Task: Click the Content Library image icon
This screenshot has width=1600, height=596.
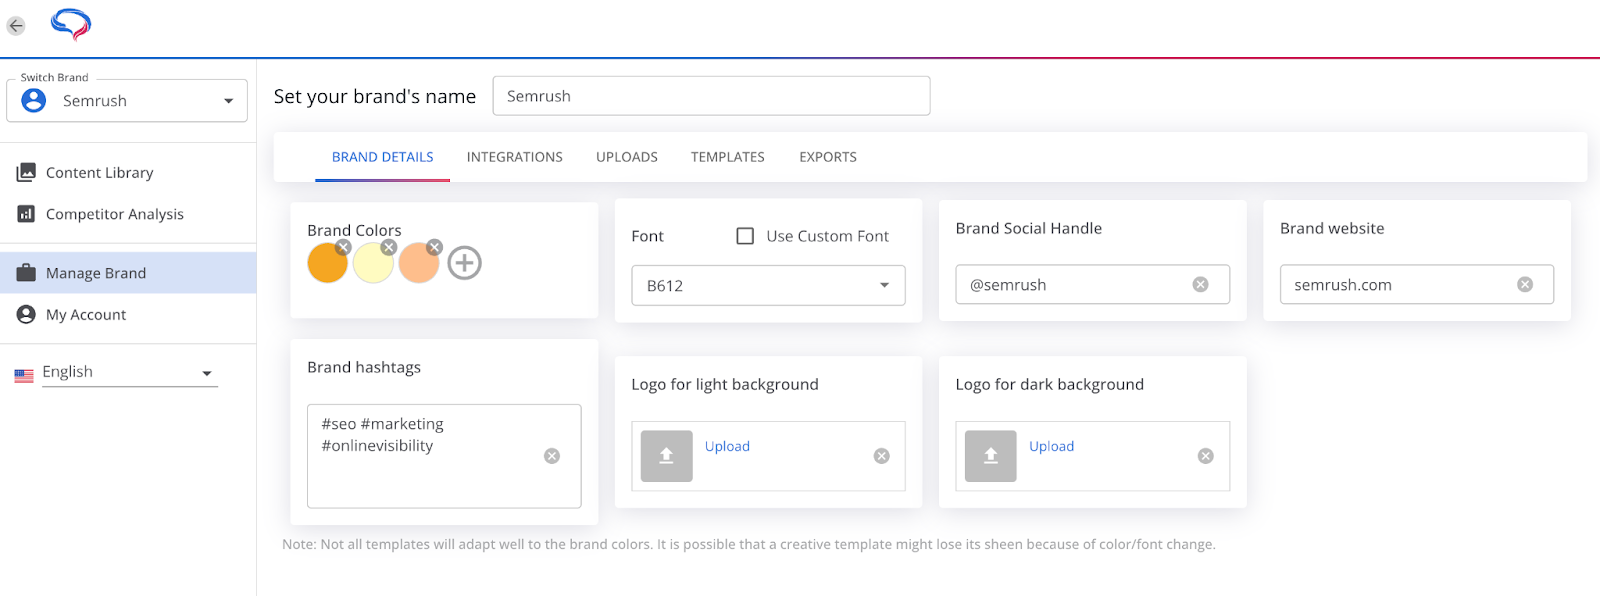Action: 26,173
